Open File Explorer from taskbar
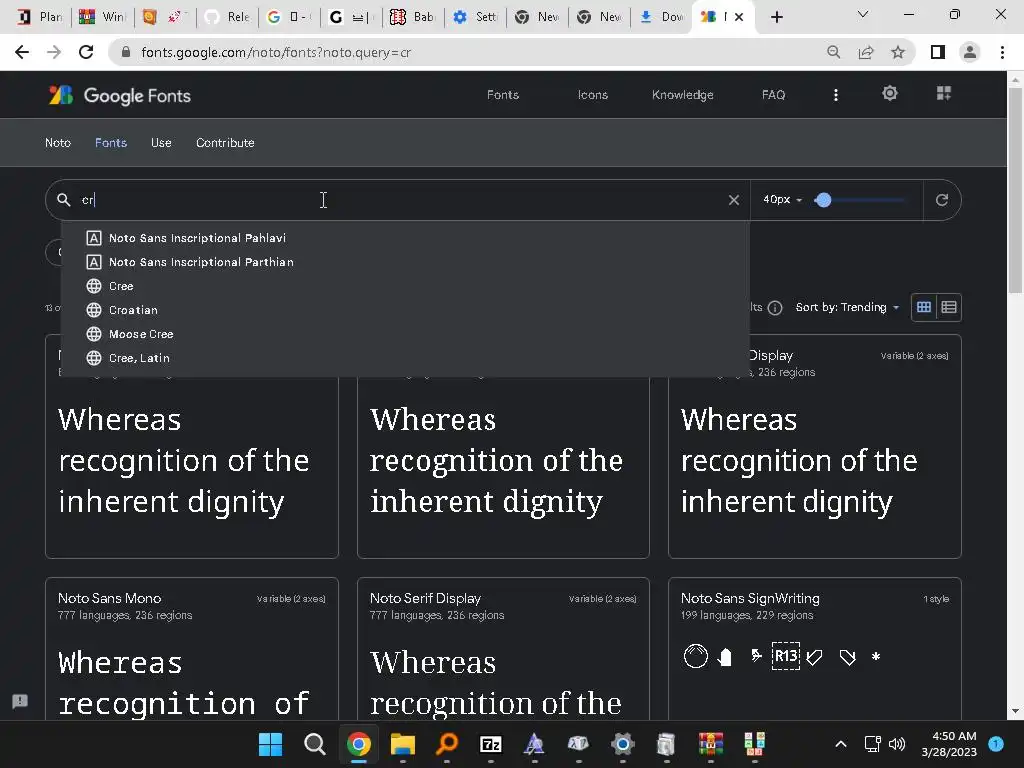 pos(403,744)
